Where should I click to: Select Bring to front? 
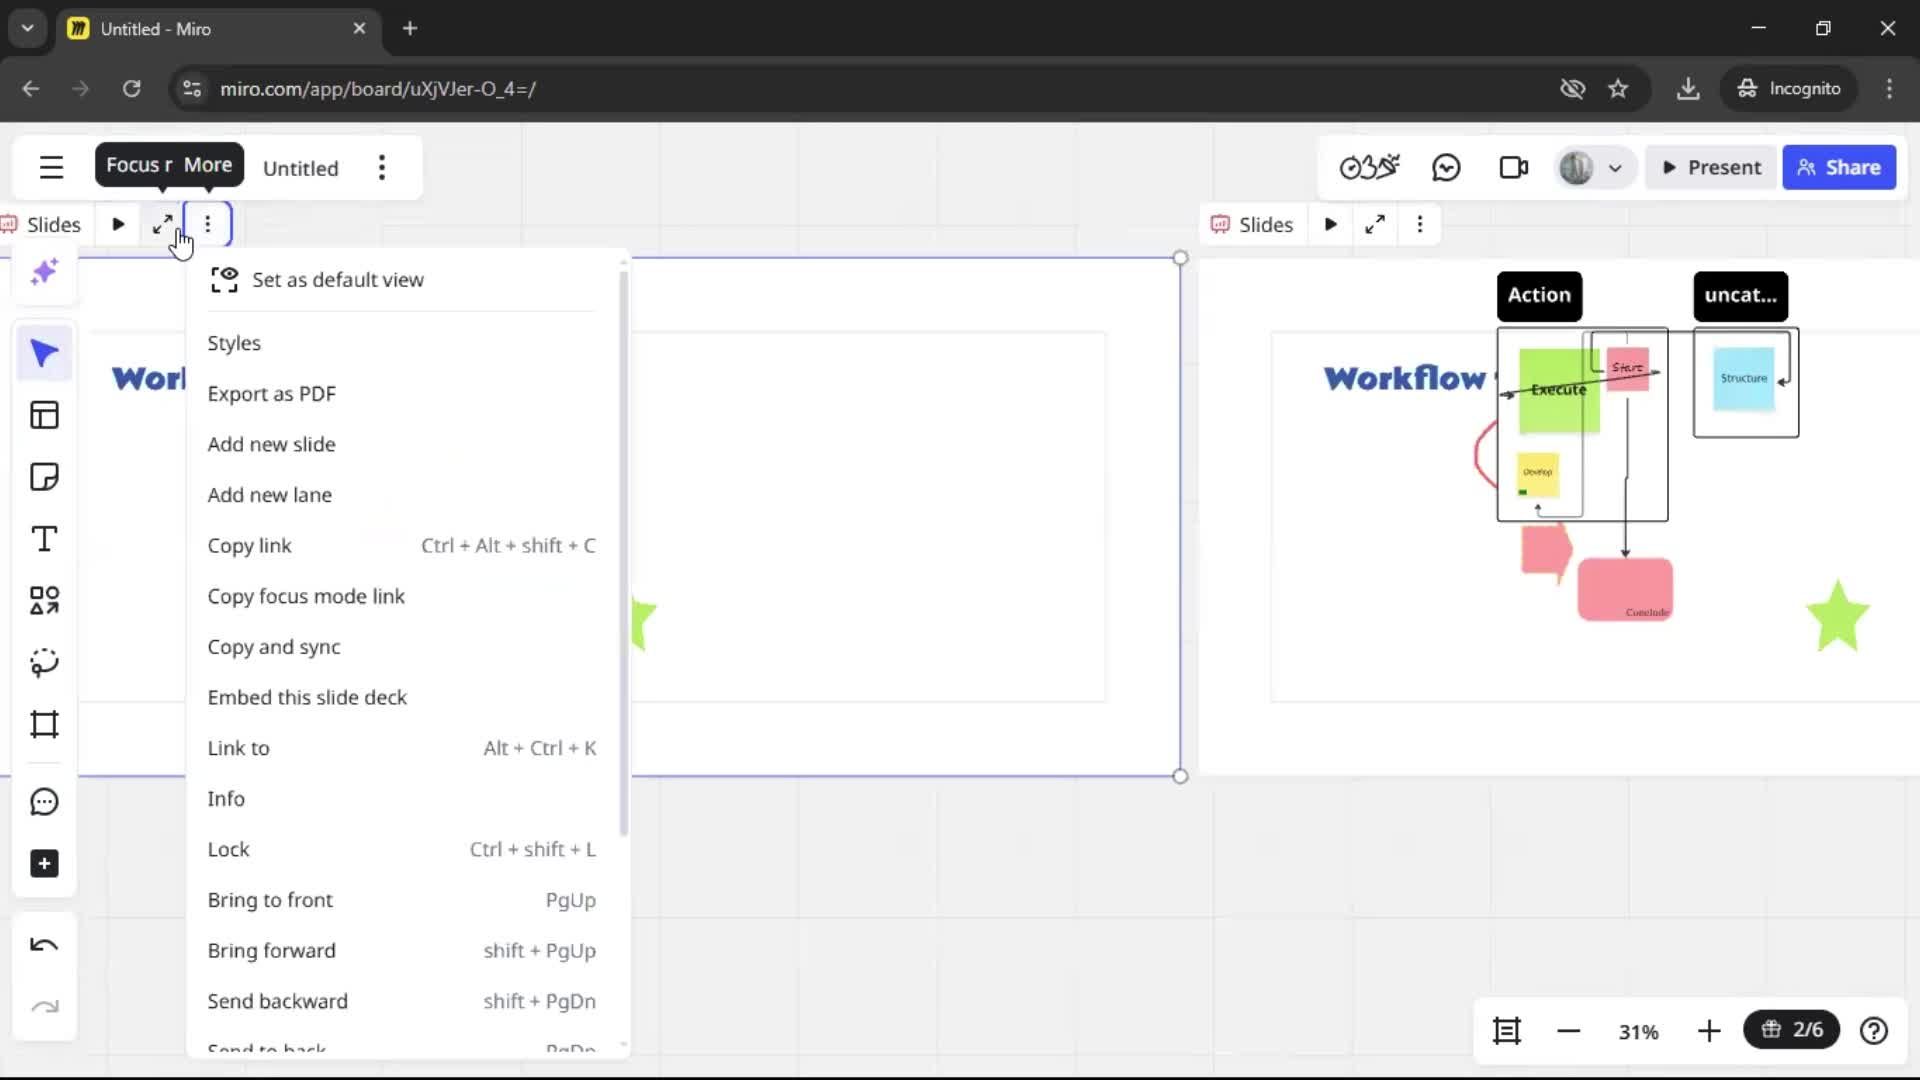click(402, 900)
